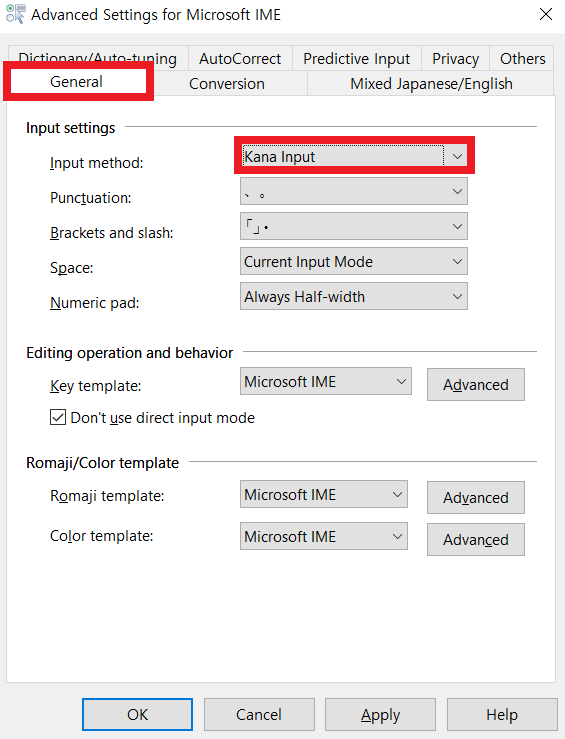Click the Punctuation label

(90, 197)
